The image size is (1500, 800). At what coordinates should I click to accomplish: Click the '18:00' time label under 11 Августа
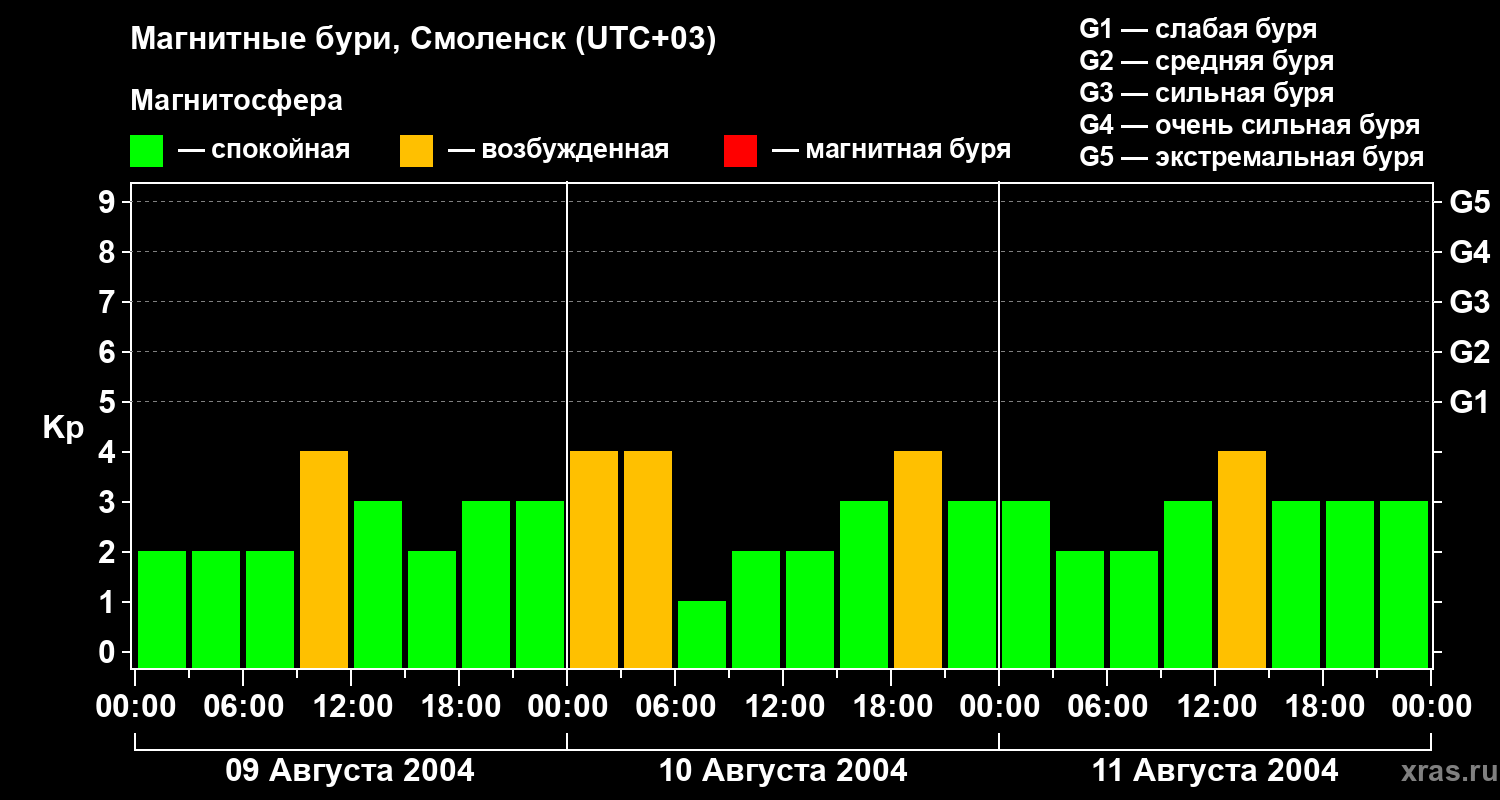(1324, 707)
